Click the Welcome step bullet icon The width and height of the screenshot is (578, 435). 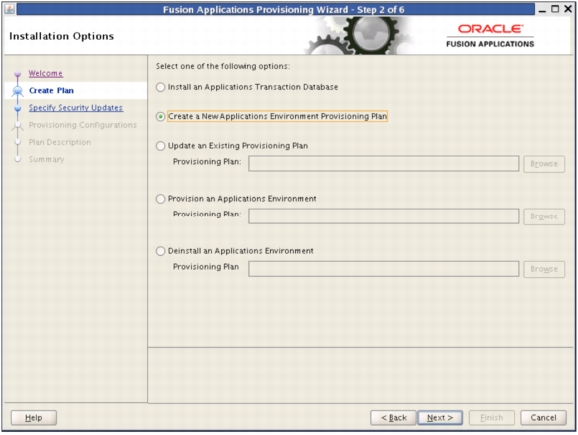(x=17, y=74)
